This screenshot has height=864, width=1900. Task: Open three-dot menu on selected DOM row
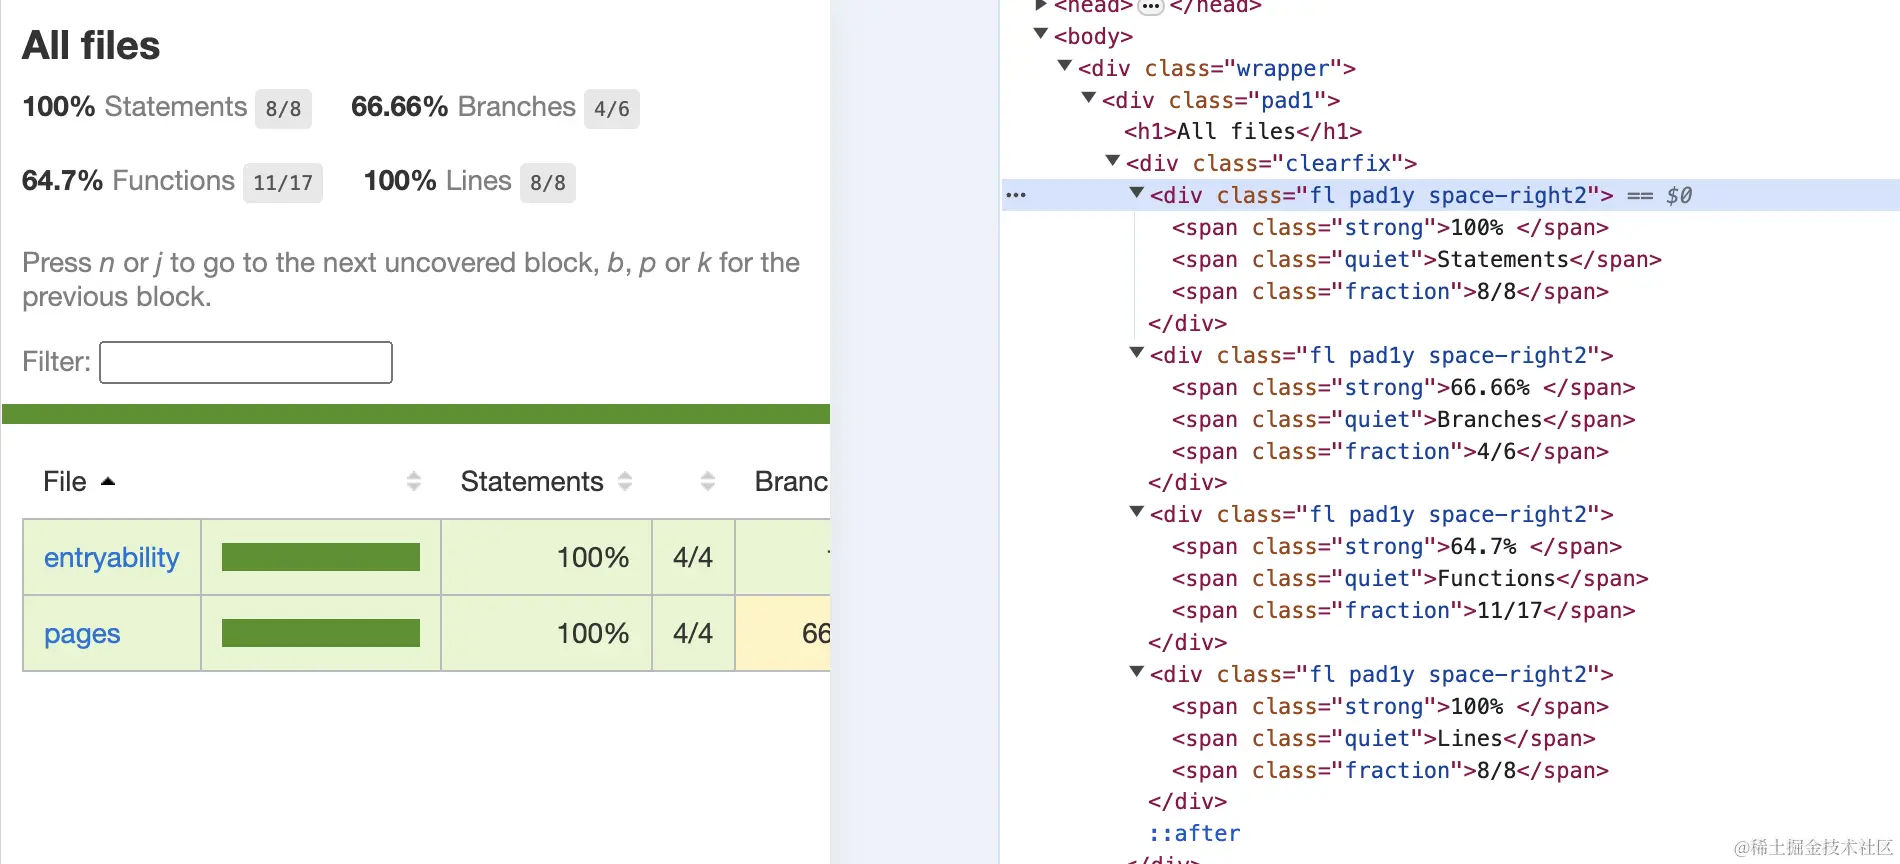coord(1016,195)
